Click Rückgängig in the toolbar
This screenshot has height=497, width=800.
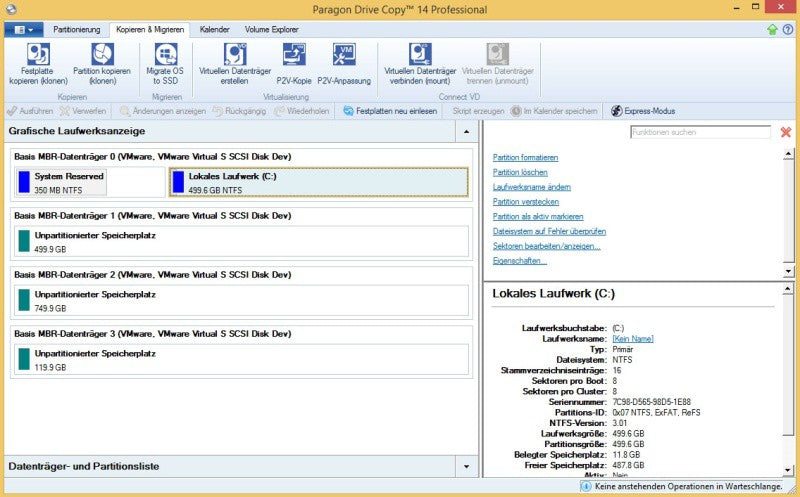click(239, 111)
